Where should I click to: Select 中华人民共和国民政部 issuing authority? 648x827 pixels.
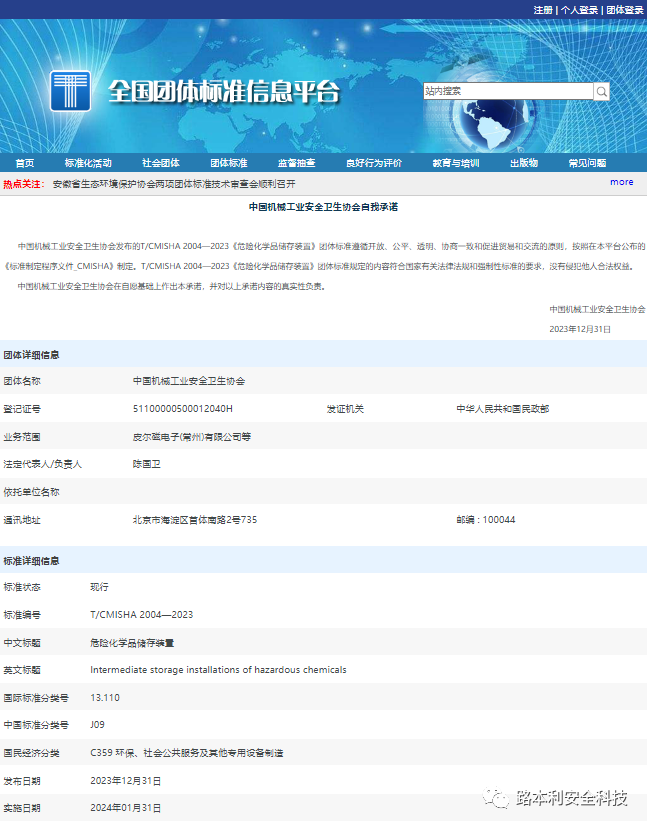point(503,409)
